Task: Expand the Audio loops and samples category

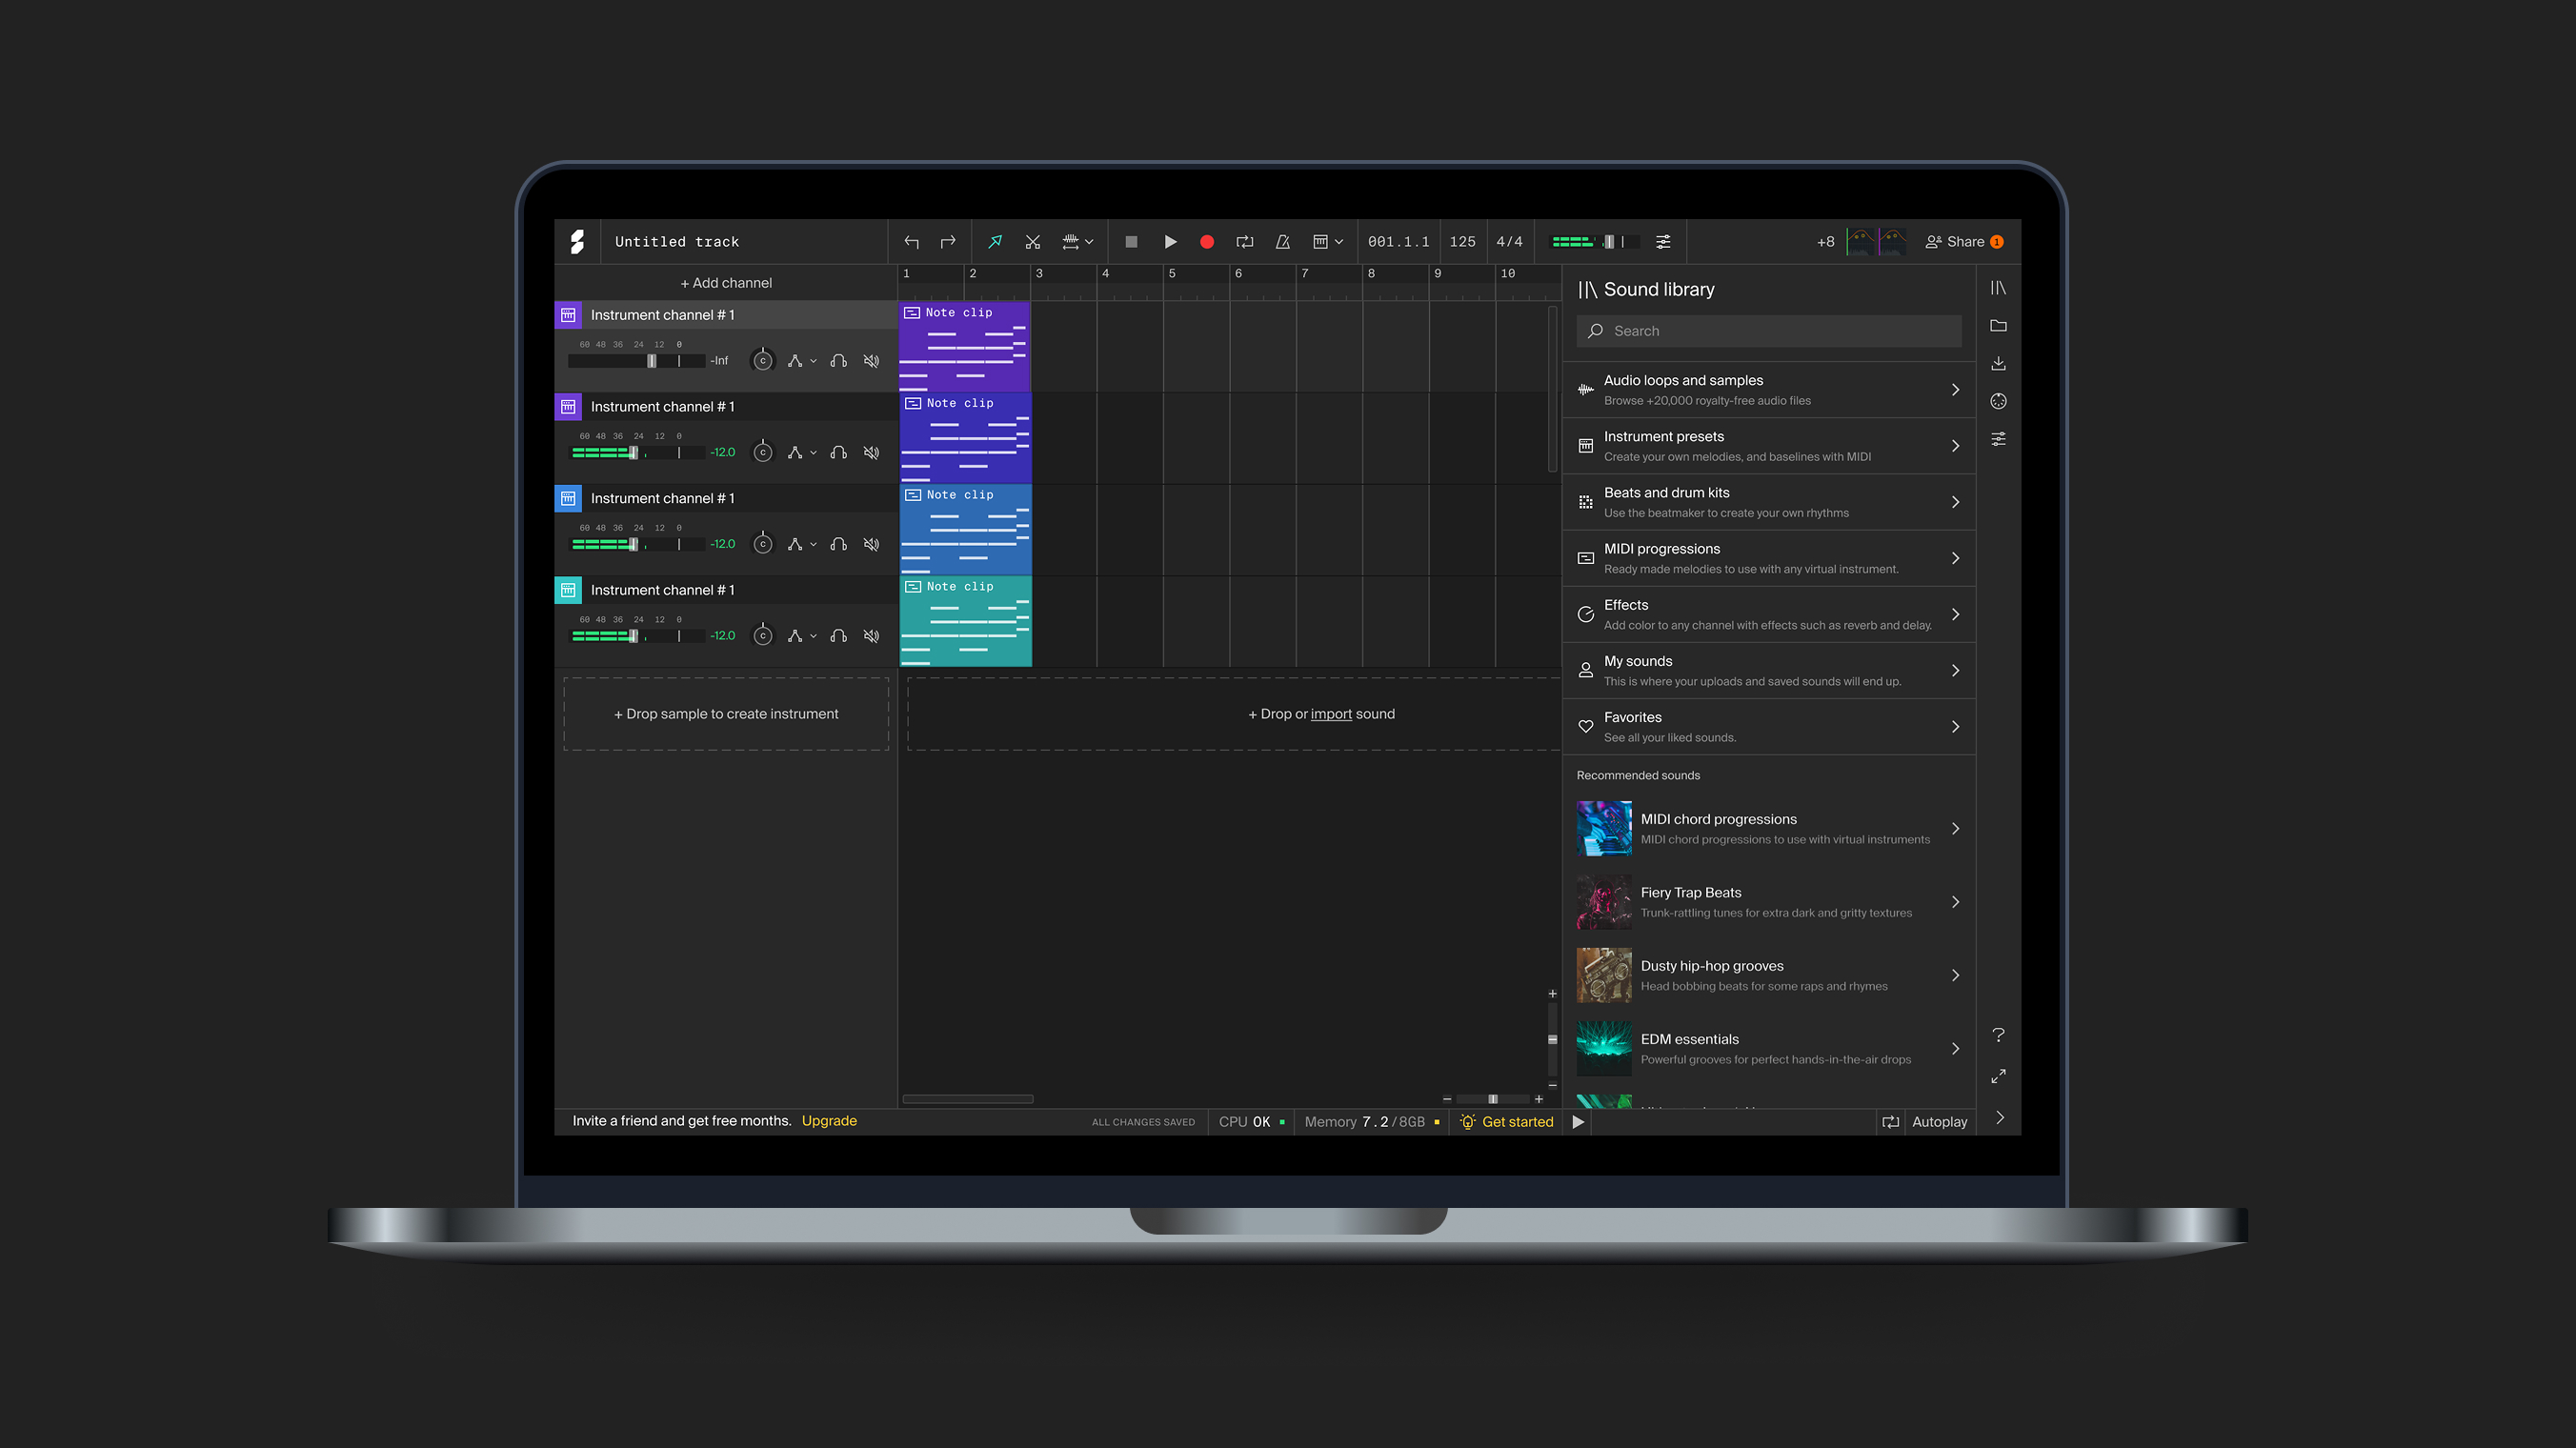Action: [1768, 389]
